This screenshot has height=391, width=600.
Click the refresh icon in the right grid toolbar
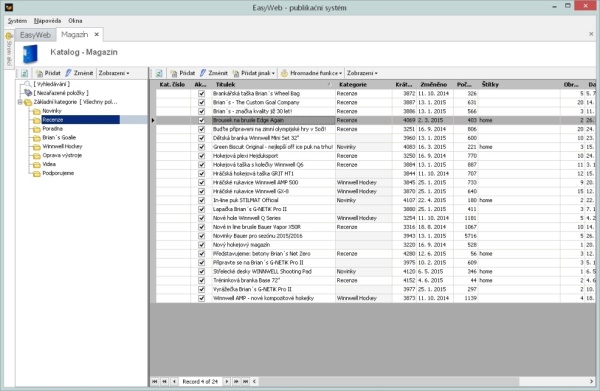(159, 73)
